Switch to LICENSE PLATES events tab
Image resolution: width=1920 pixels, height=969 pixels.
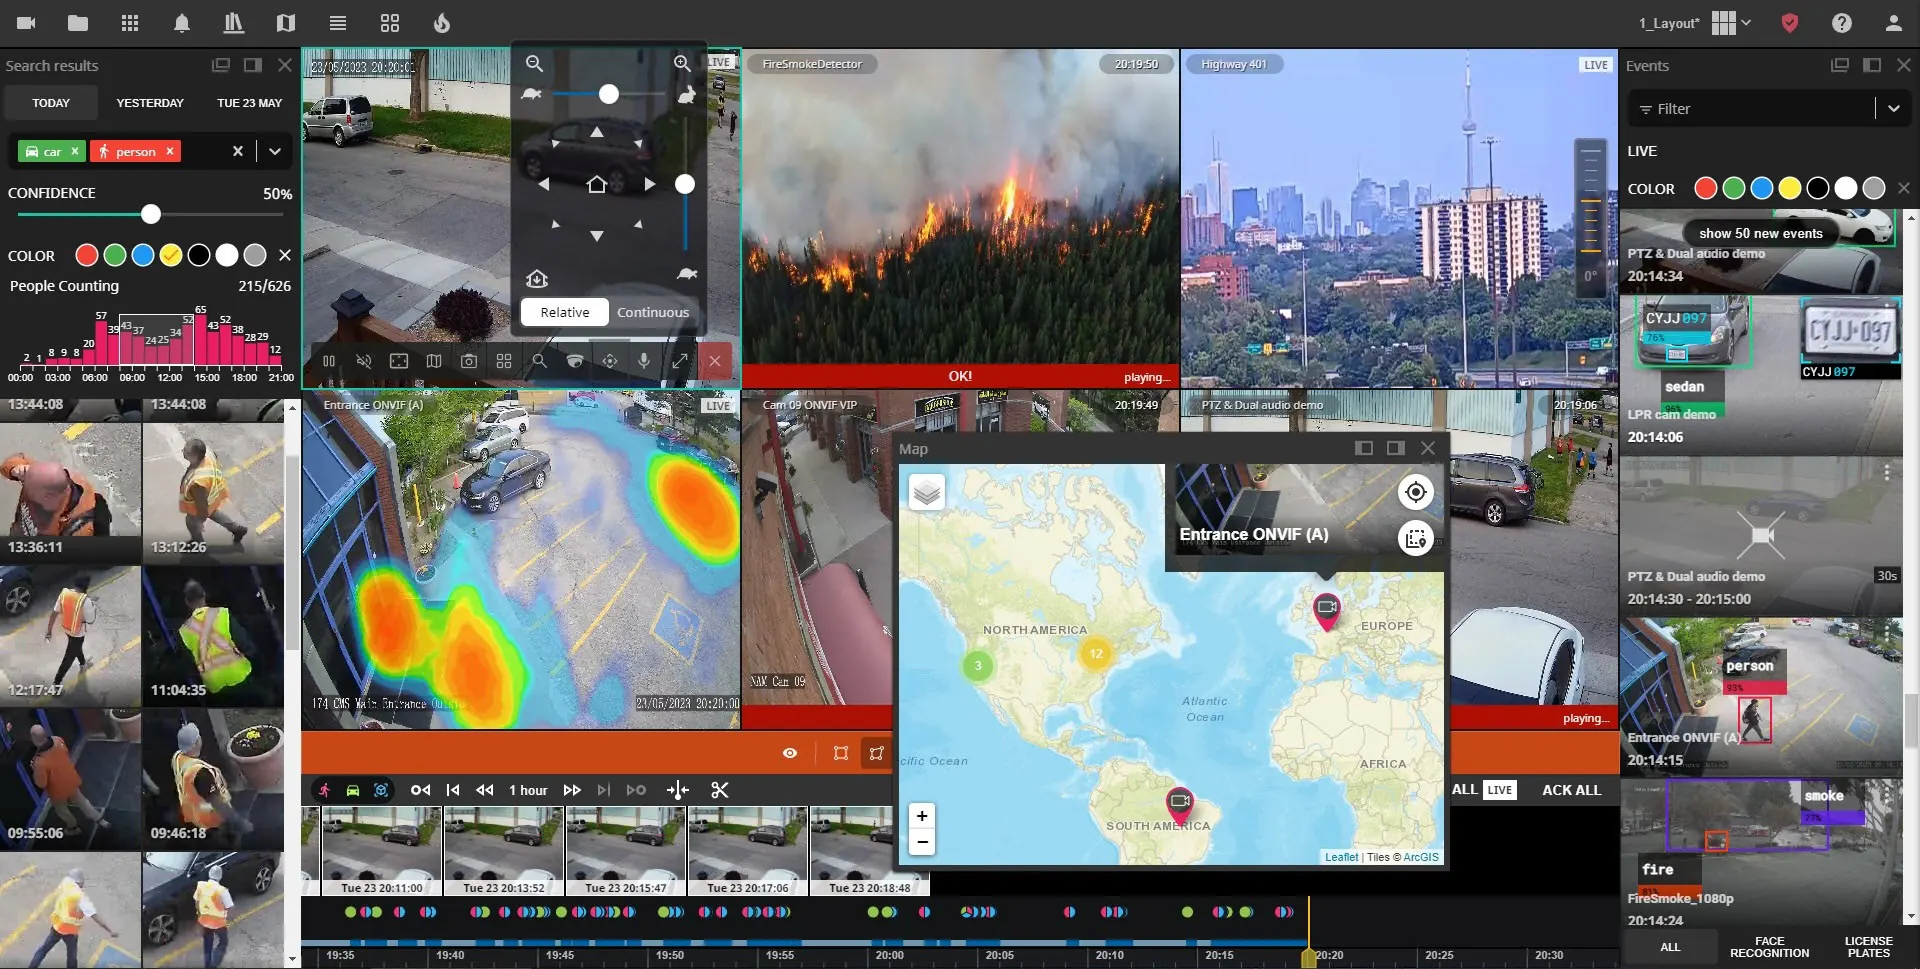tap(1868, 947)
